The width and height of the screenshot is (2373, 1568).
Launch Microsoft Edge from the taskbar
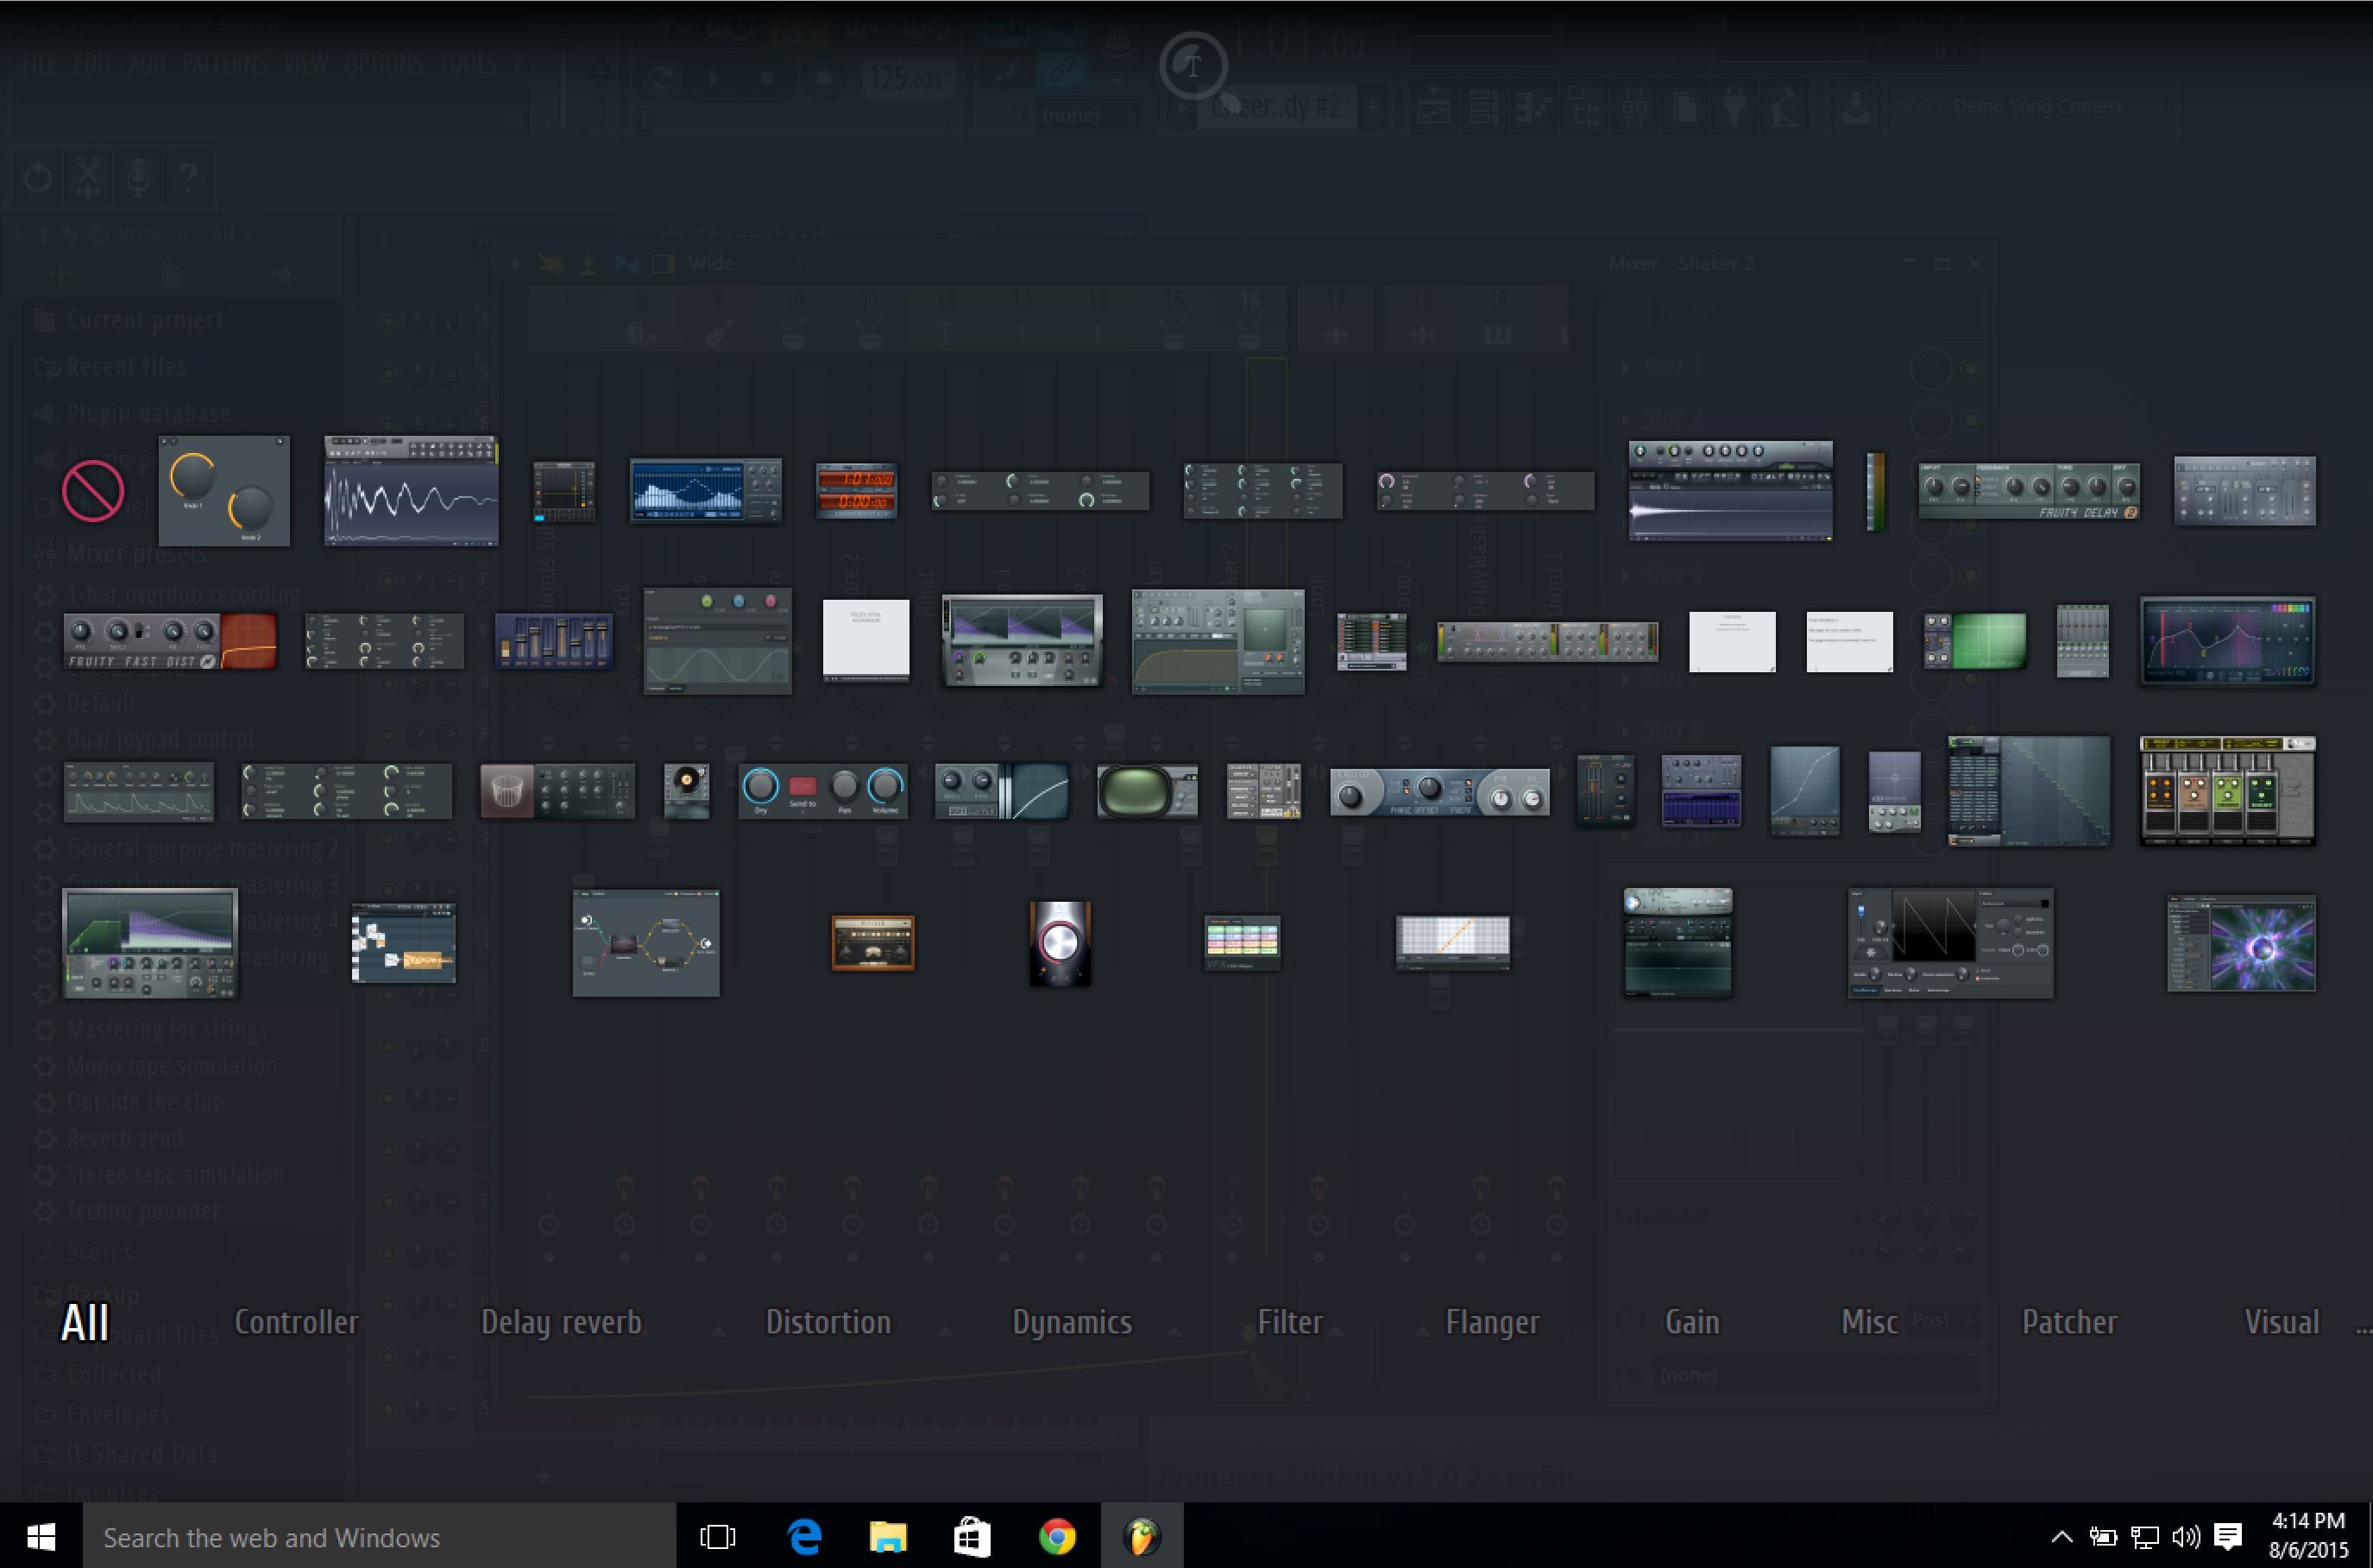[804, 1536]
